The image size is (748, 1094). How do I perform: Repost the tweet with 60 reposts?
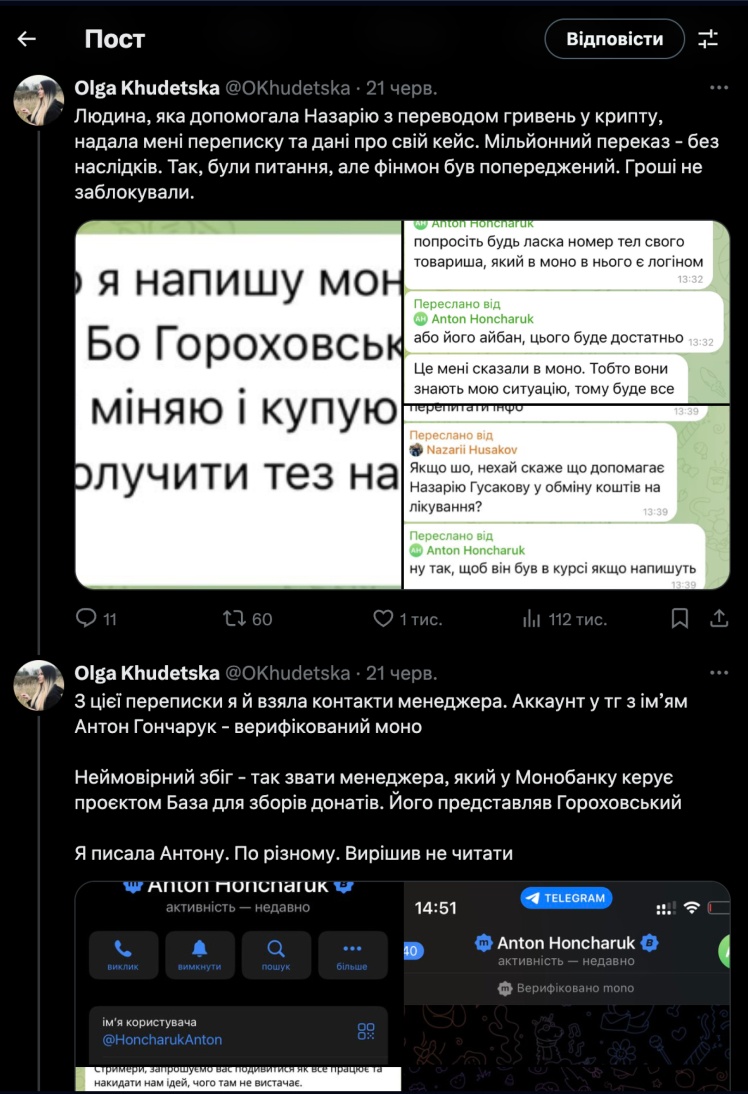click(x=235, y=619)
